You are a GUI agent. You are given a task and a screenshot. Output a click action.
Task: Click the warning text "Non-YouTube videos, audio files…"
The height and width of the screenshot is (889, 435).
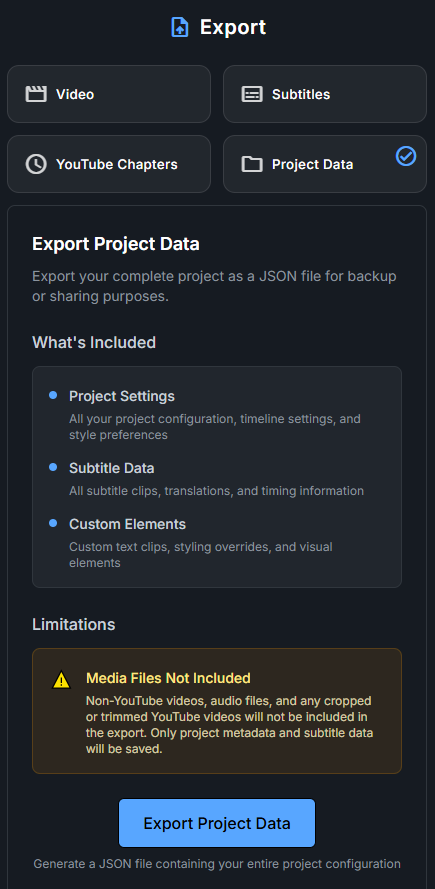pos(230,725)
